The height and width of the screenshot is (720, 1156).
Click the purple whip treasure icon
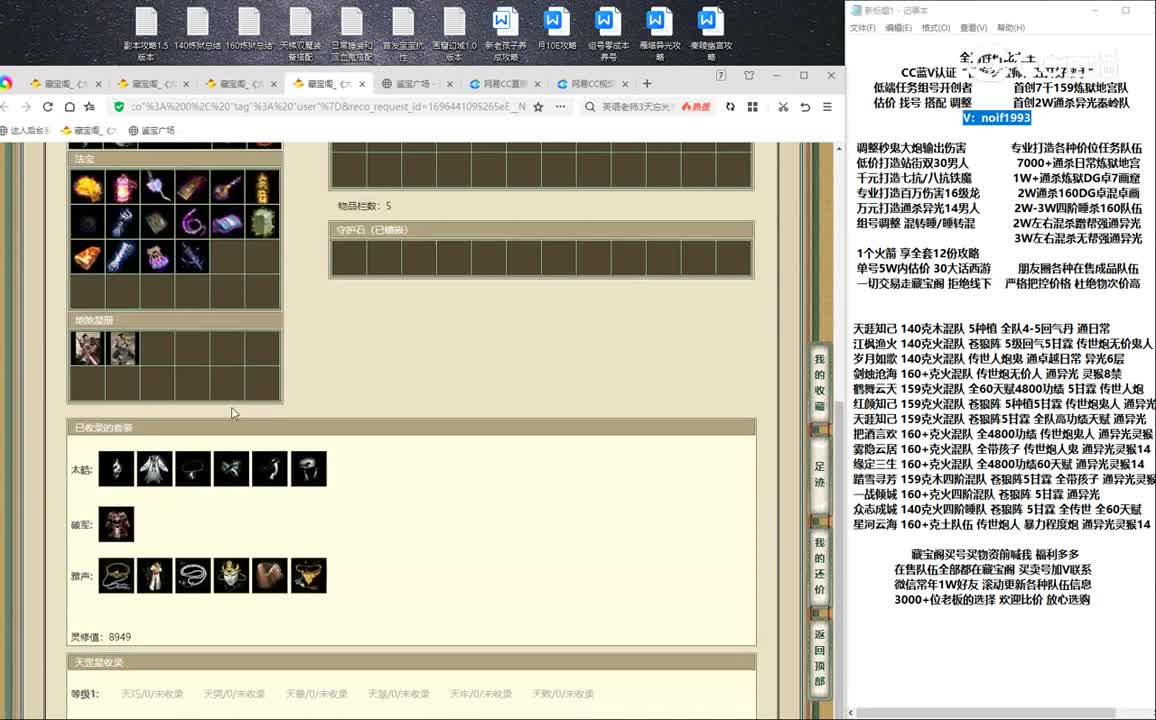pyautogui.click(x=192, y=222)
